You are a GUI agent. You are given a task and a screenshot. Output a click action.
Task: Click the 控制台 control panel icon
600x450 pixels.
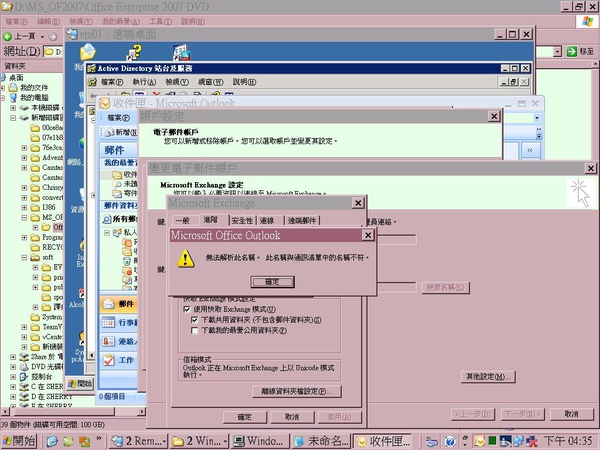click(24, 377)
